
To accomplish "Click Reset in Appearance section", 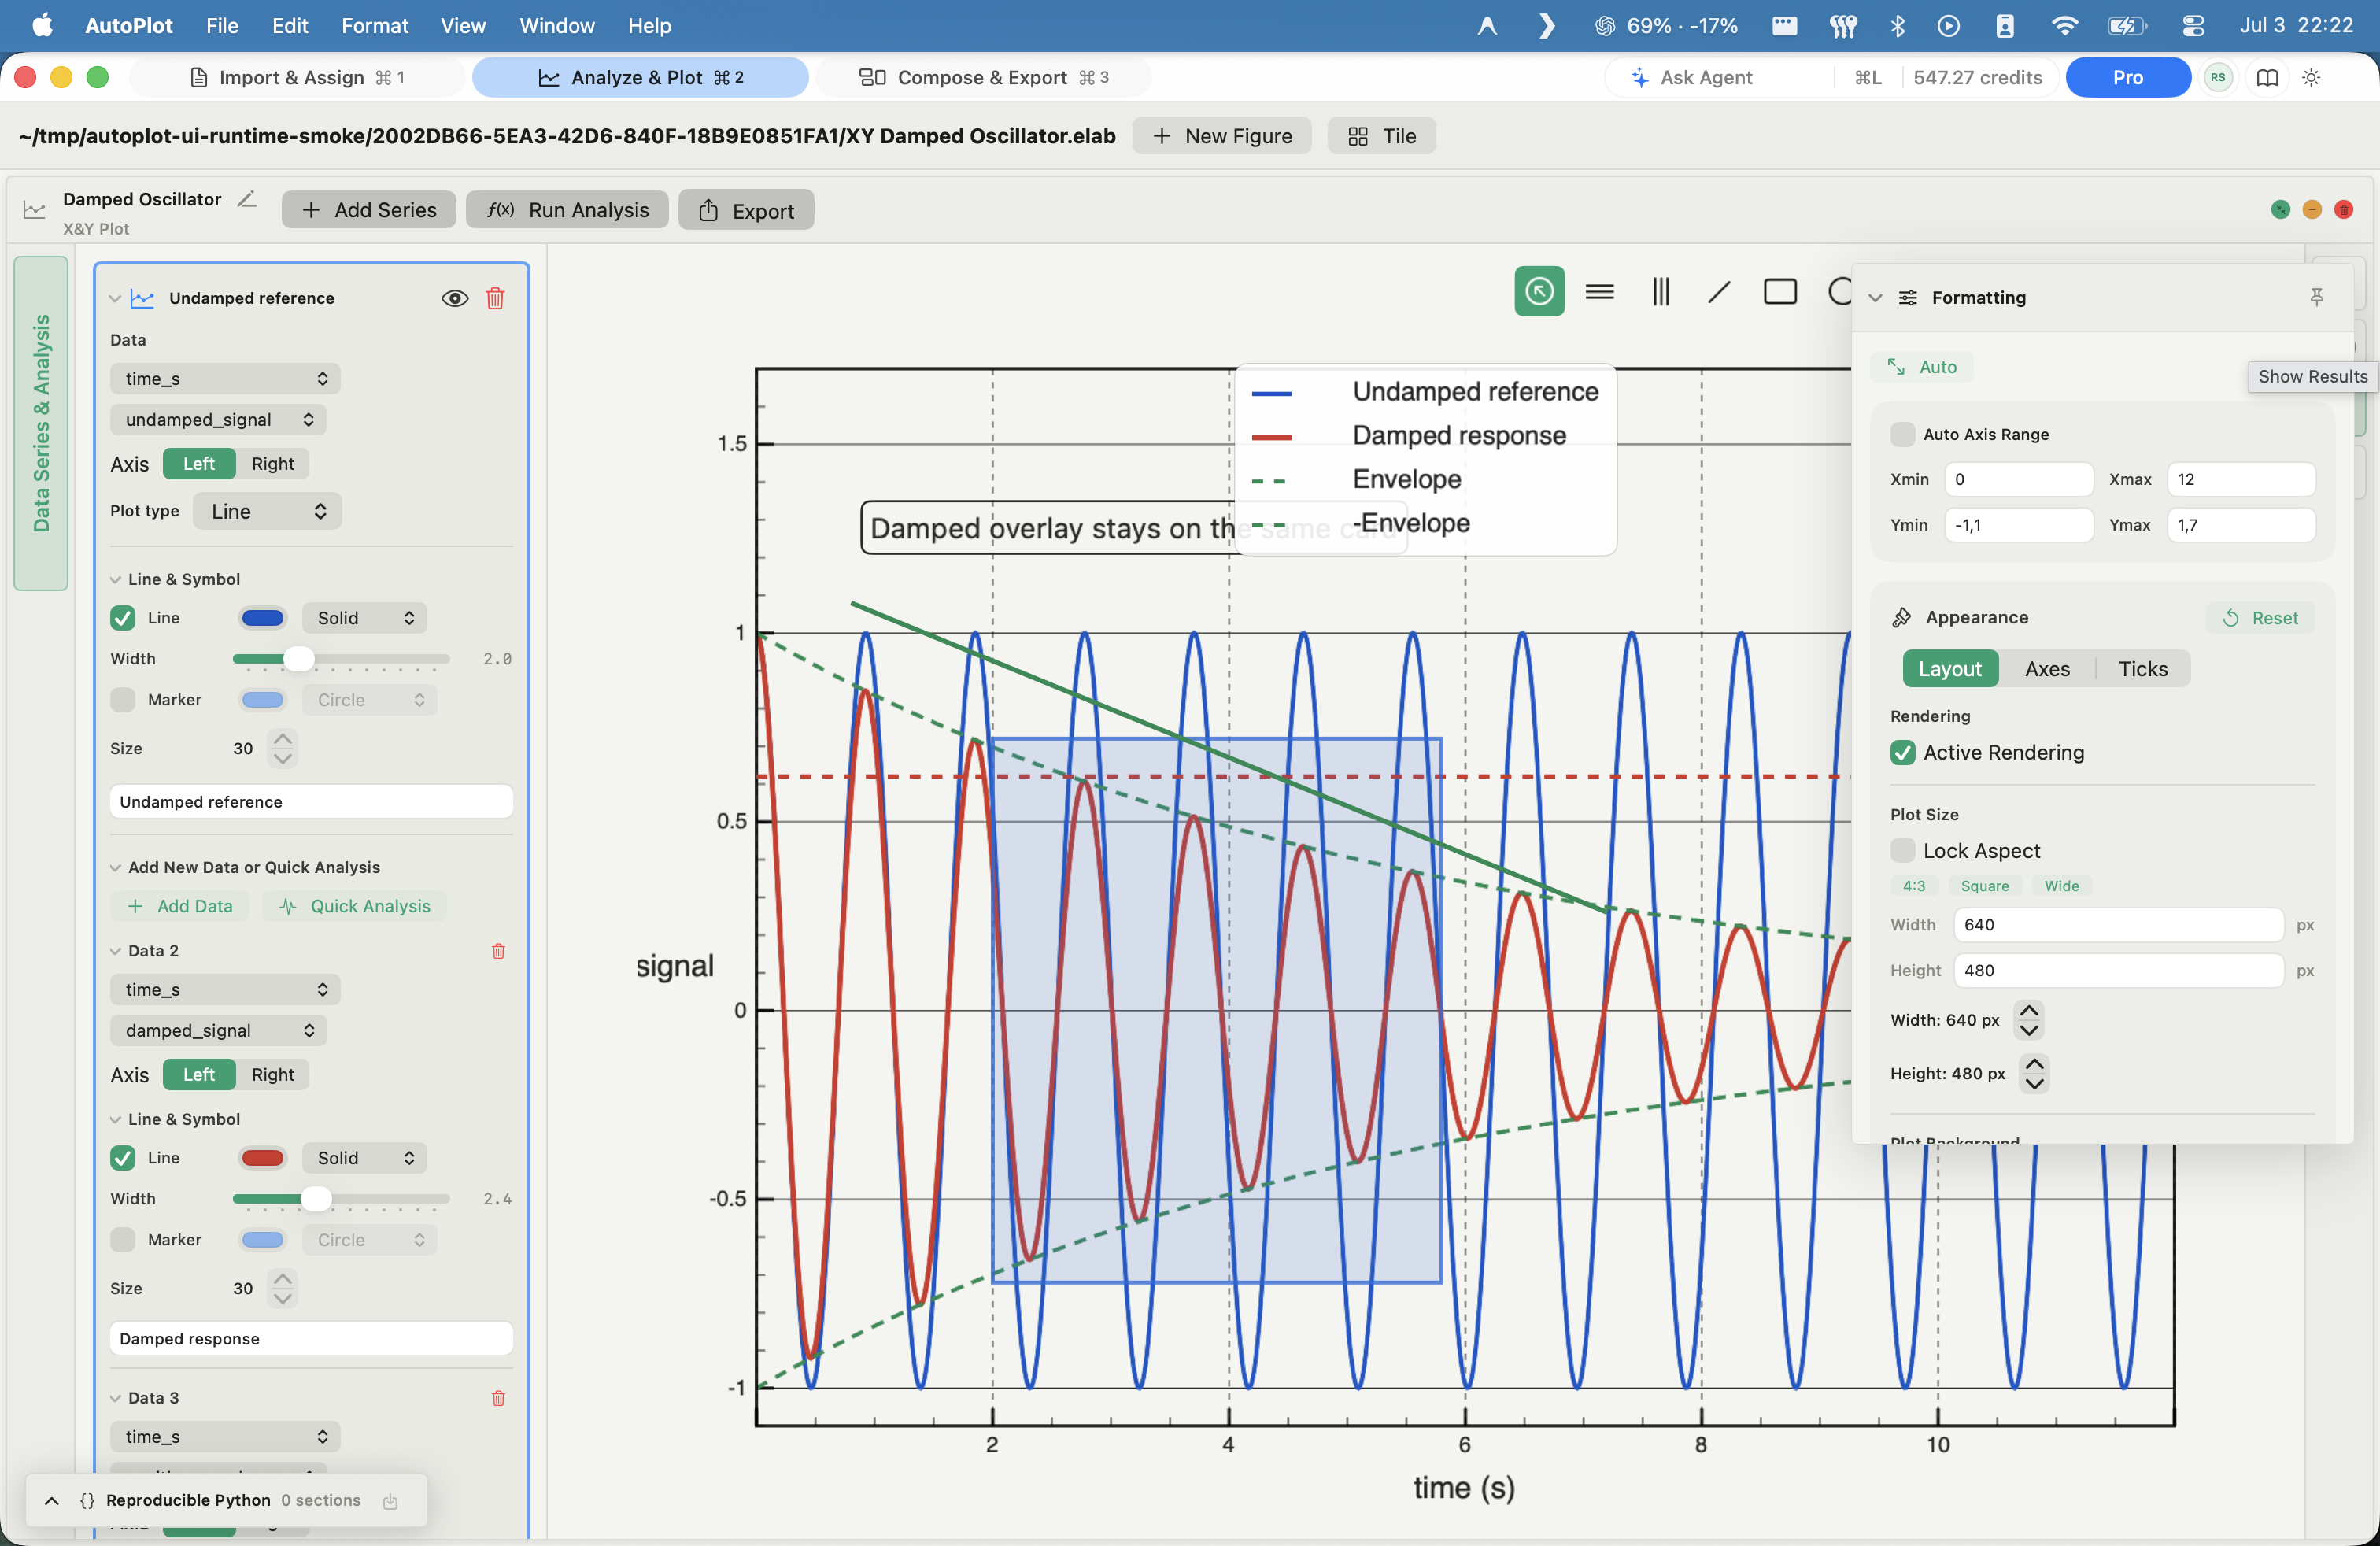I will pos(2260,617).
